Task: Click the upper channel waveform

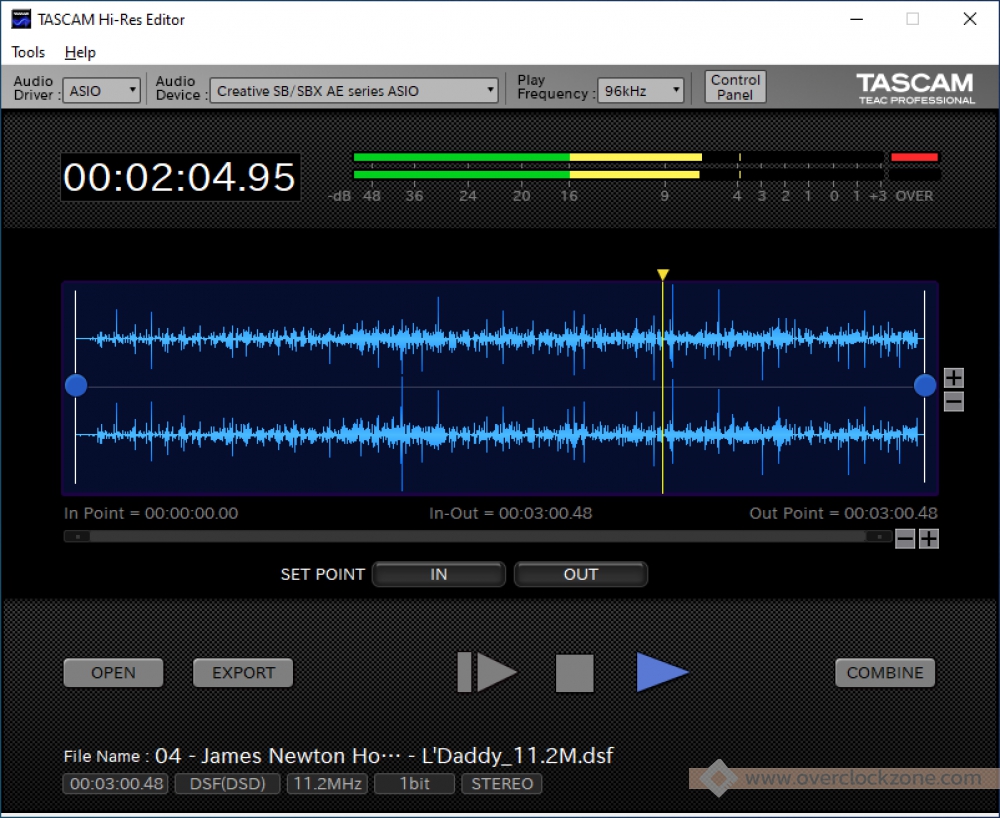Action: click(500, 339)
